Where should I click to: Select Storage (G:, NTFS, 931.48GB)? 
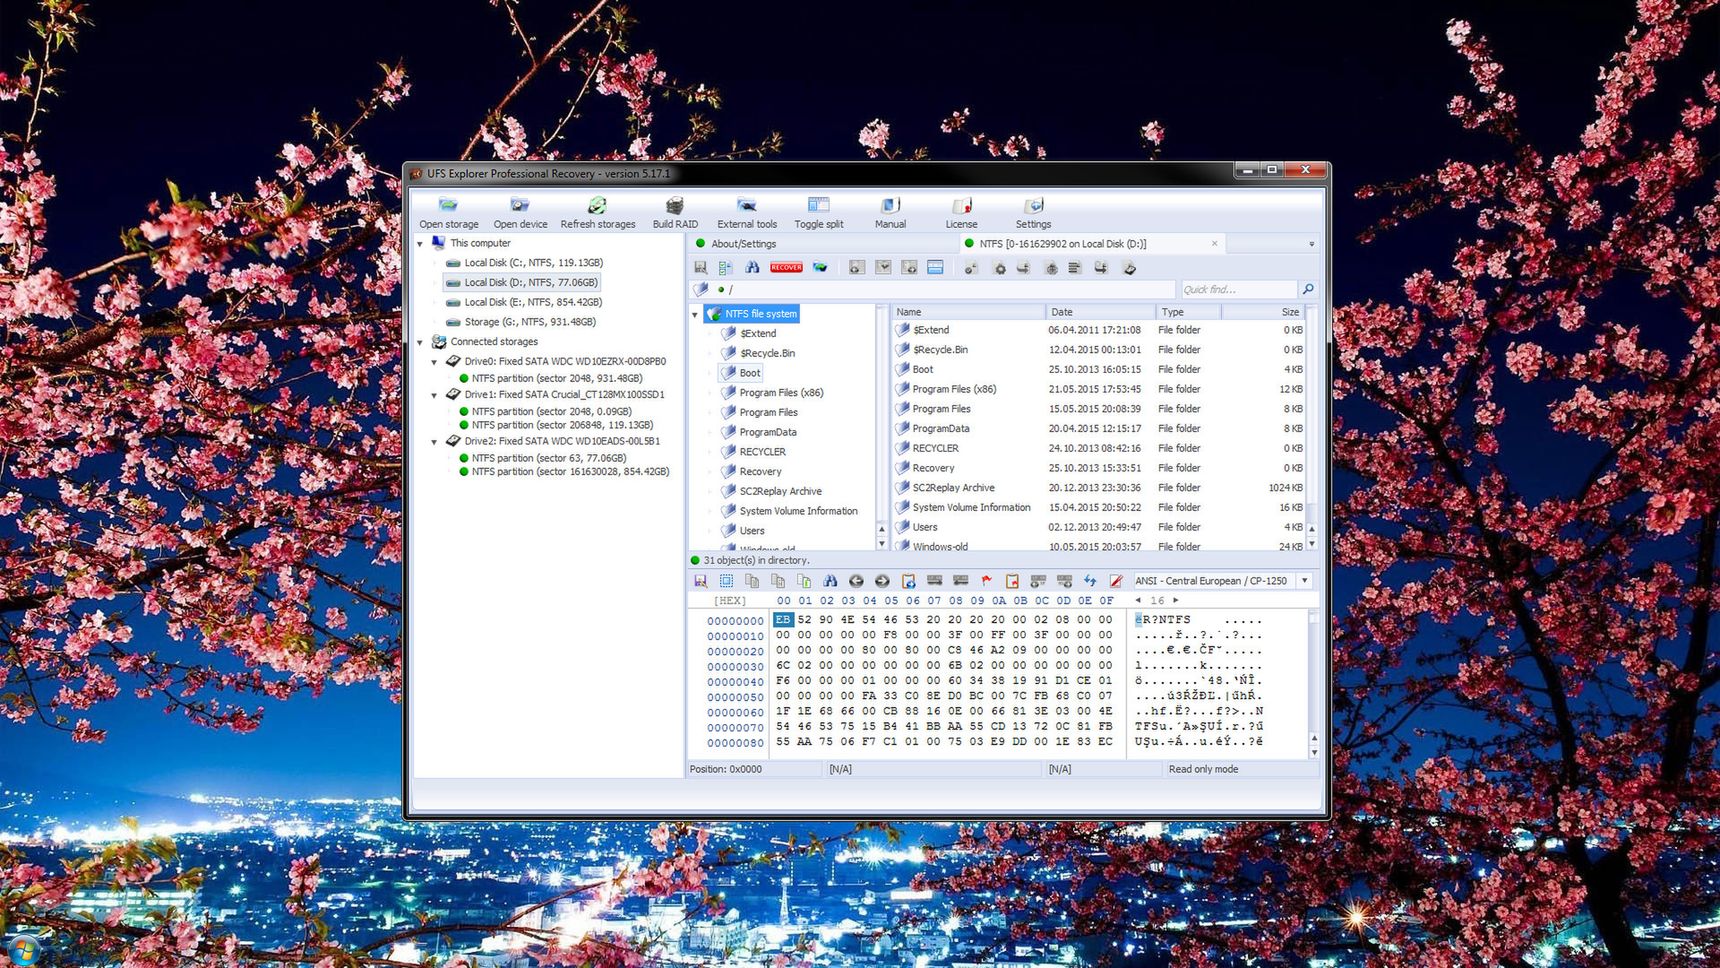(x=521, y=322)
